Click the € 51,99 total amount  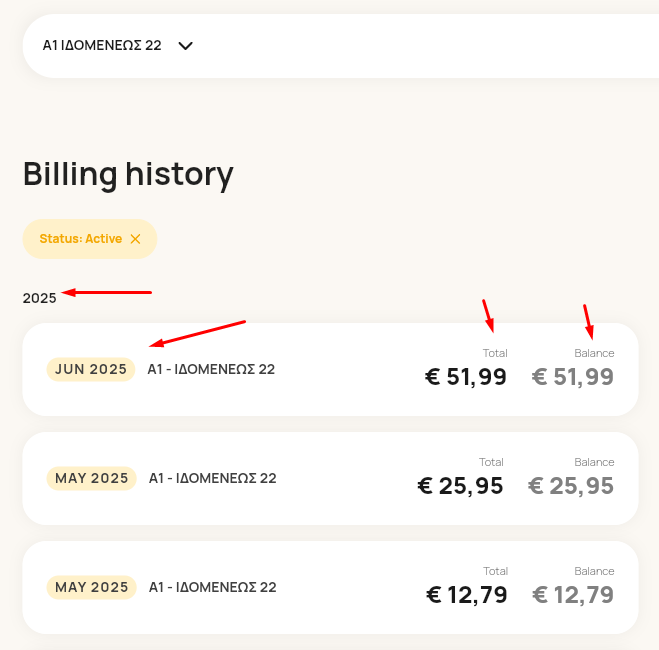(466, 376)
